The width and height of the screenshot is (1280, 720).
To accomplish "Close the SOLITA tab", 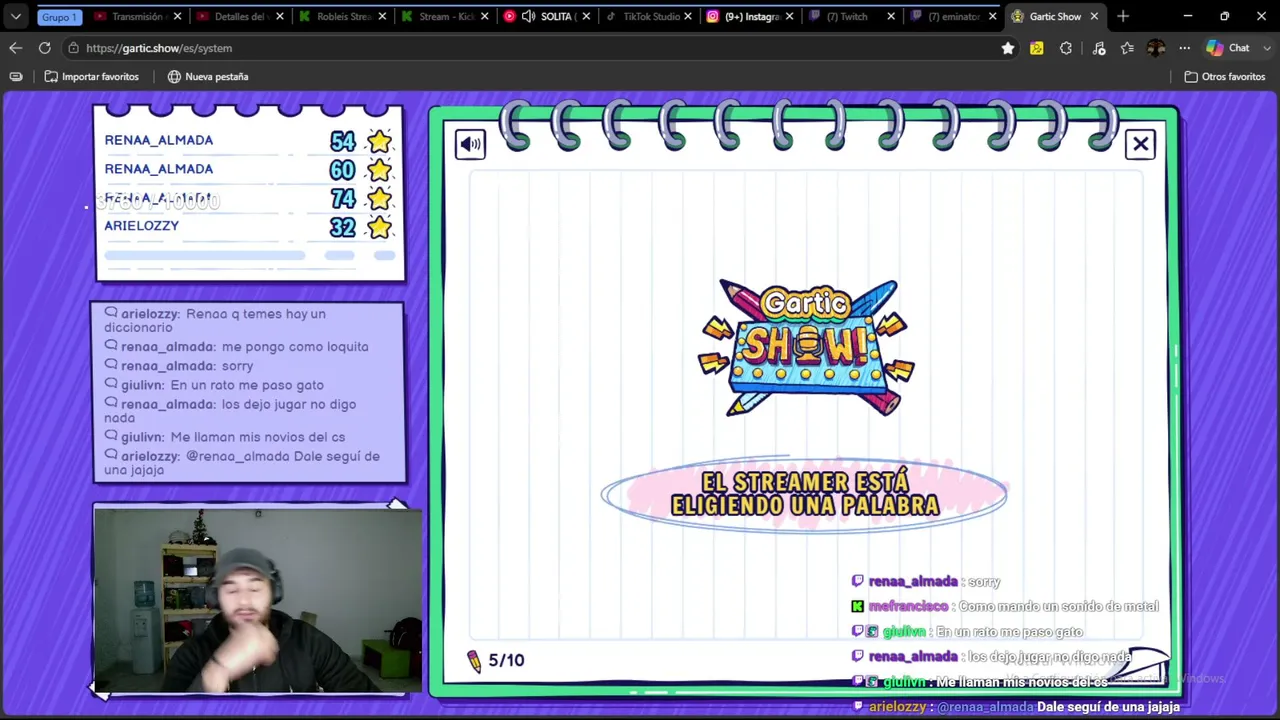I will (586, 16).
